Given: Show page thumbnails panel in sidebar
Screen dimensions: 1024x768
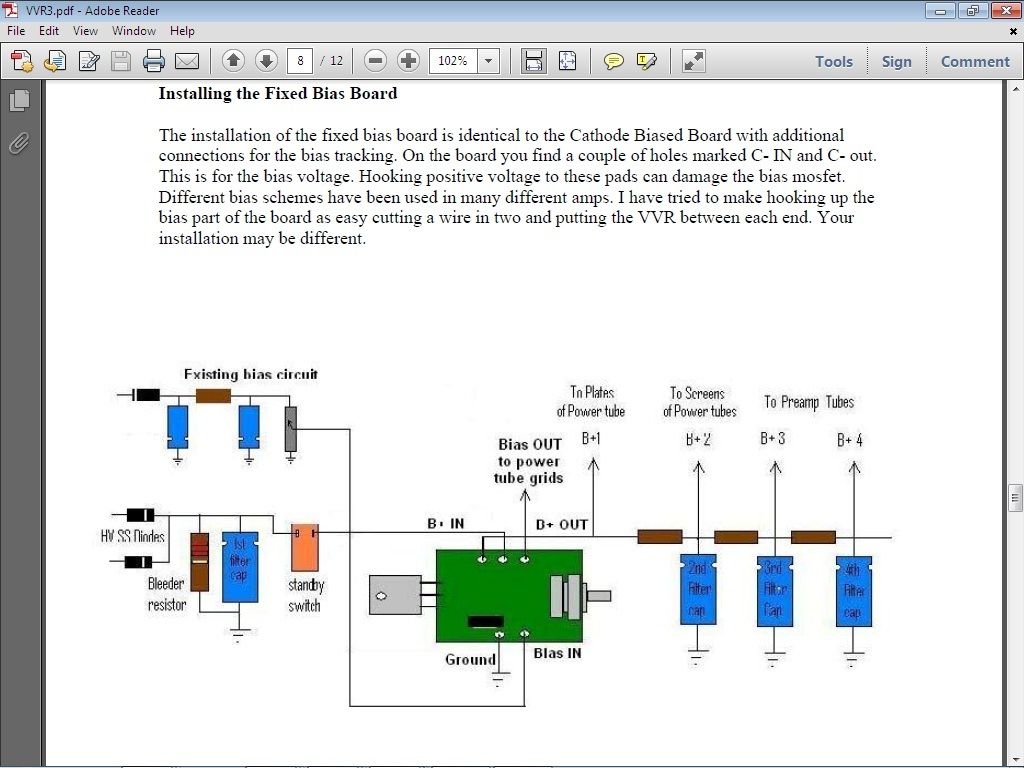Looking at the screenshot, I should (x=20, y=100).
